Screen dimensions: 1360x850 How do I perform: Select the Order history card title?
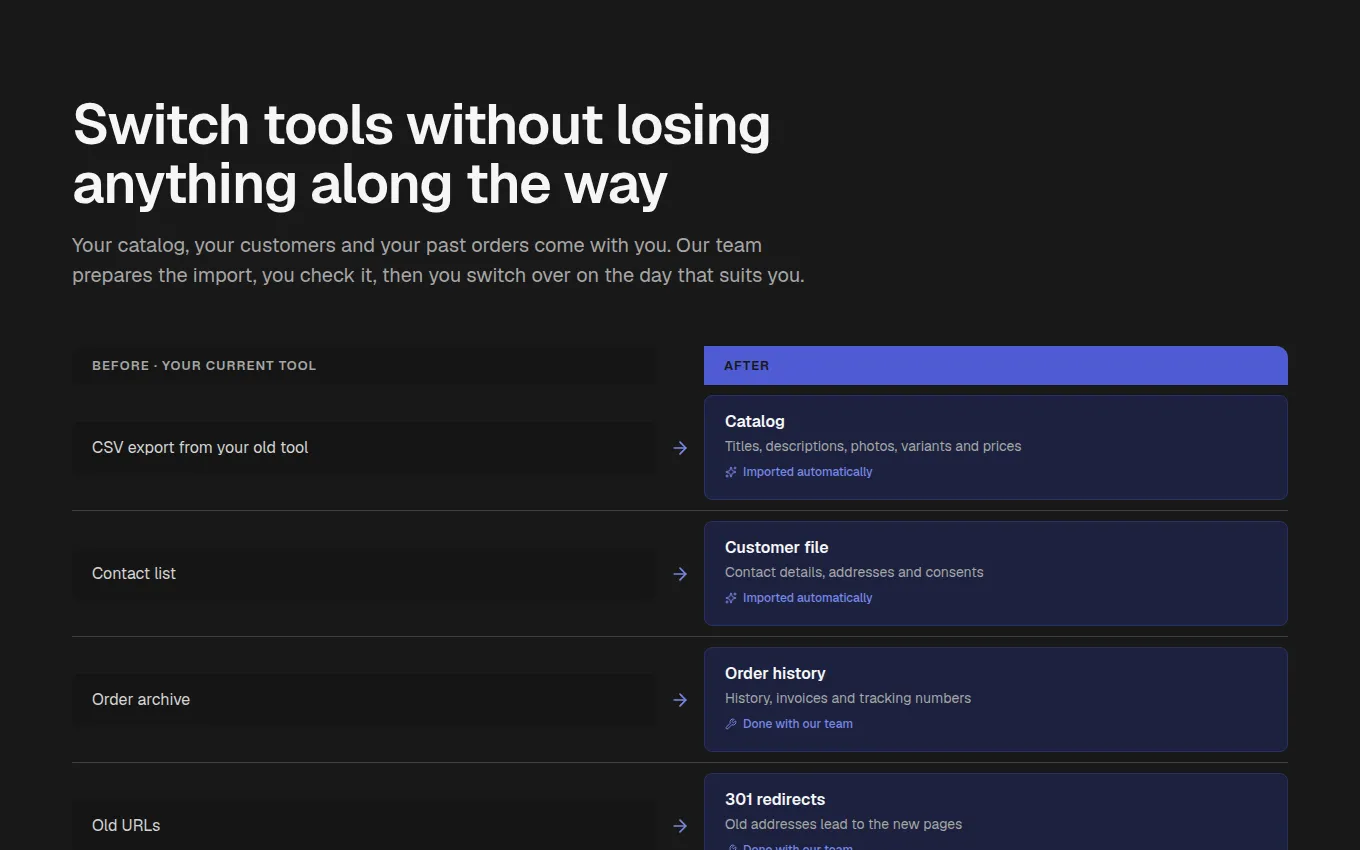[x=775, y=673]
